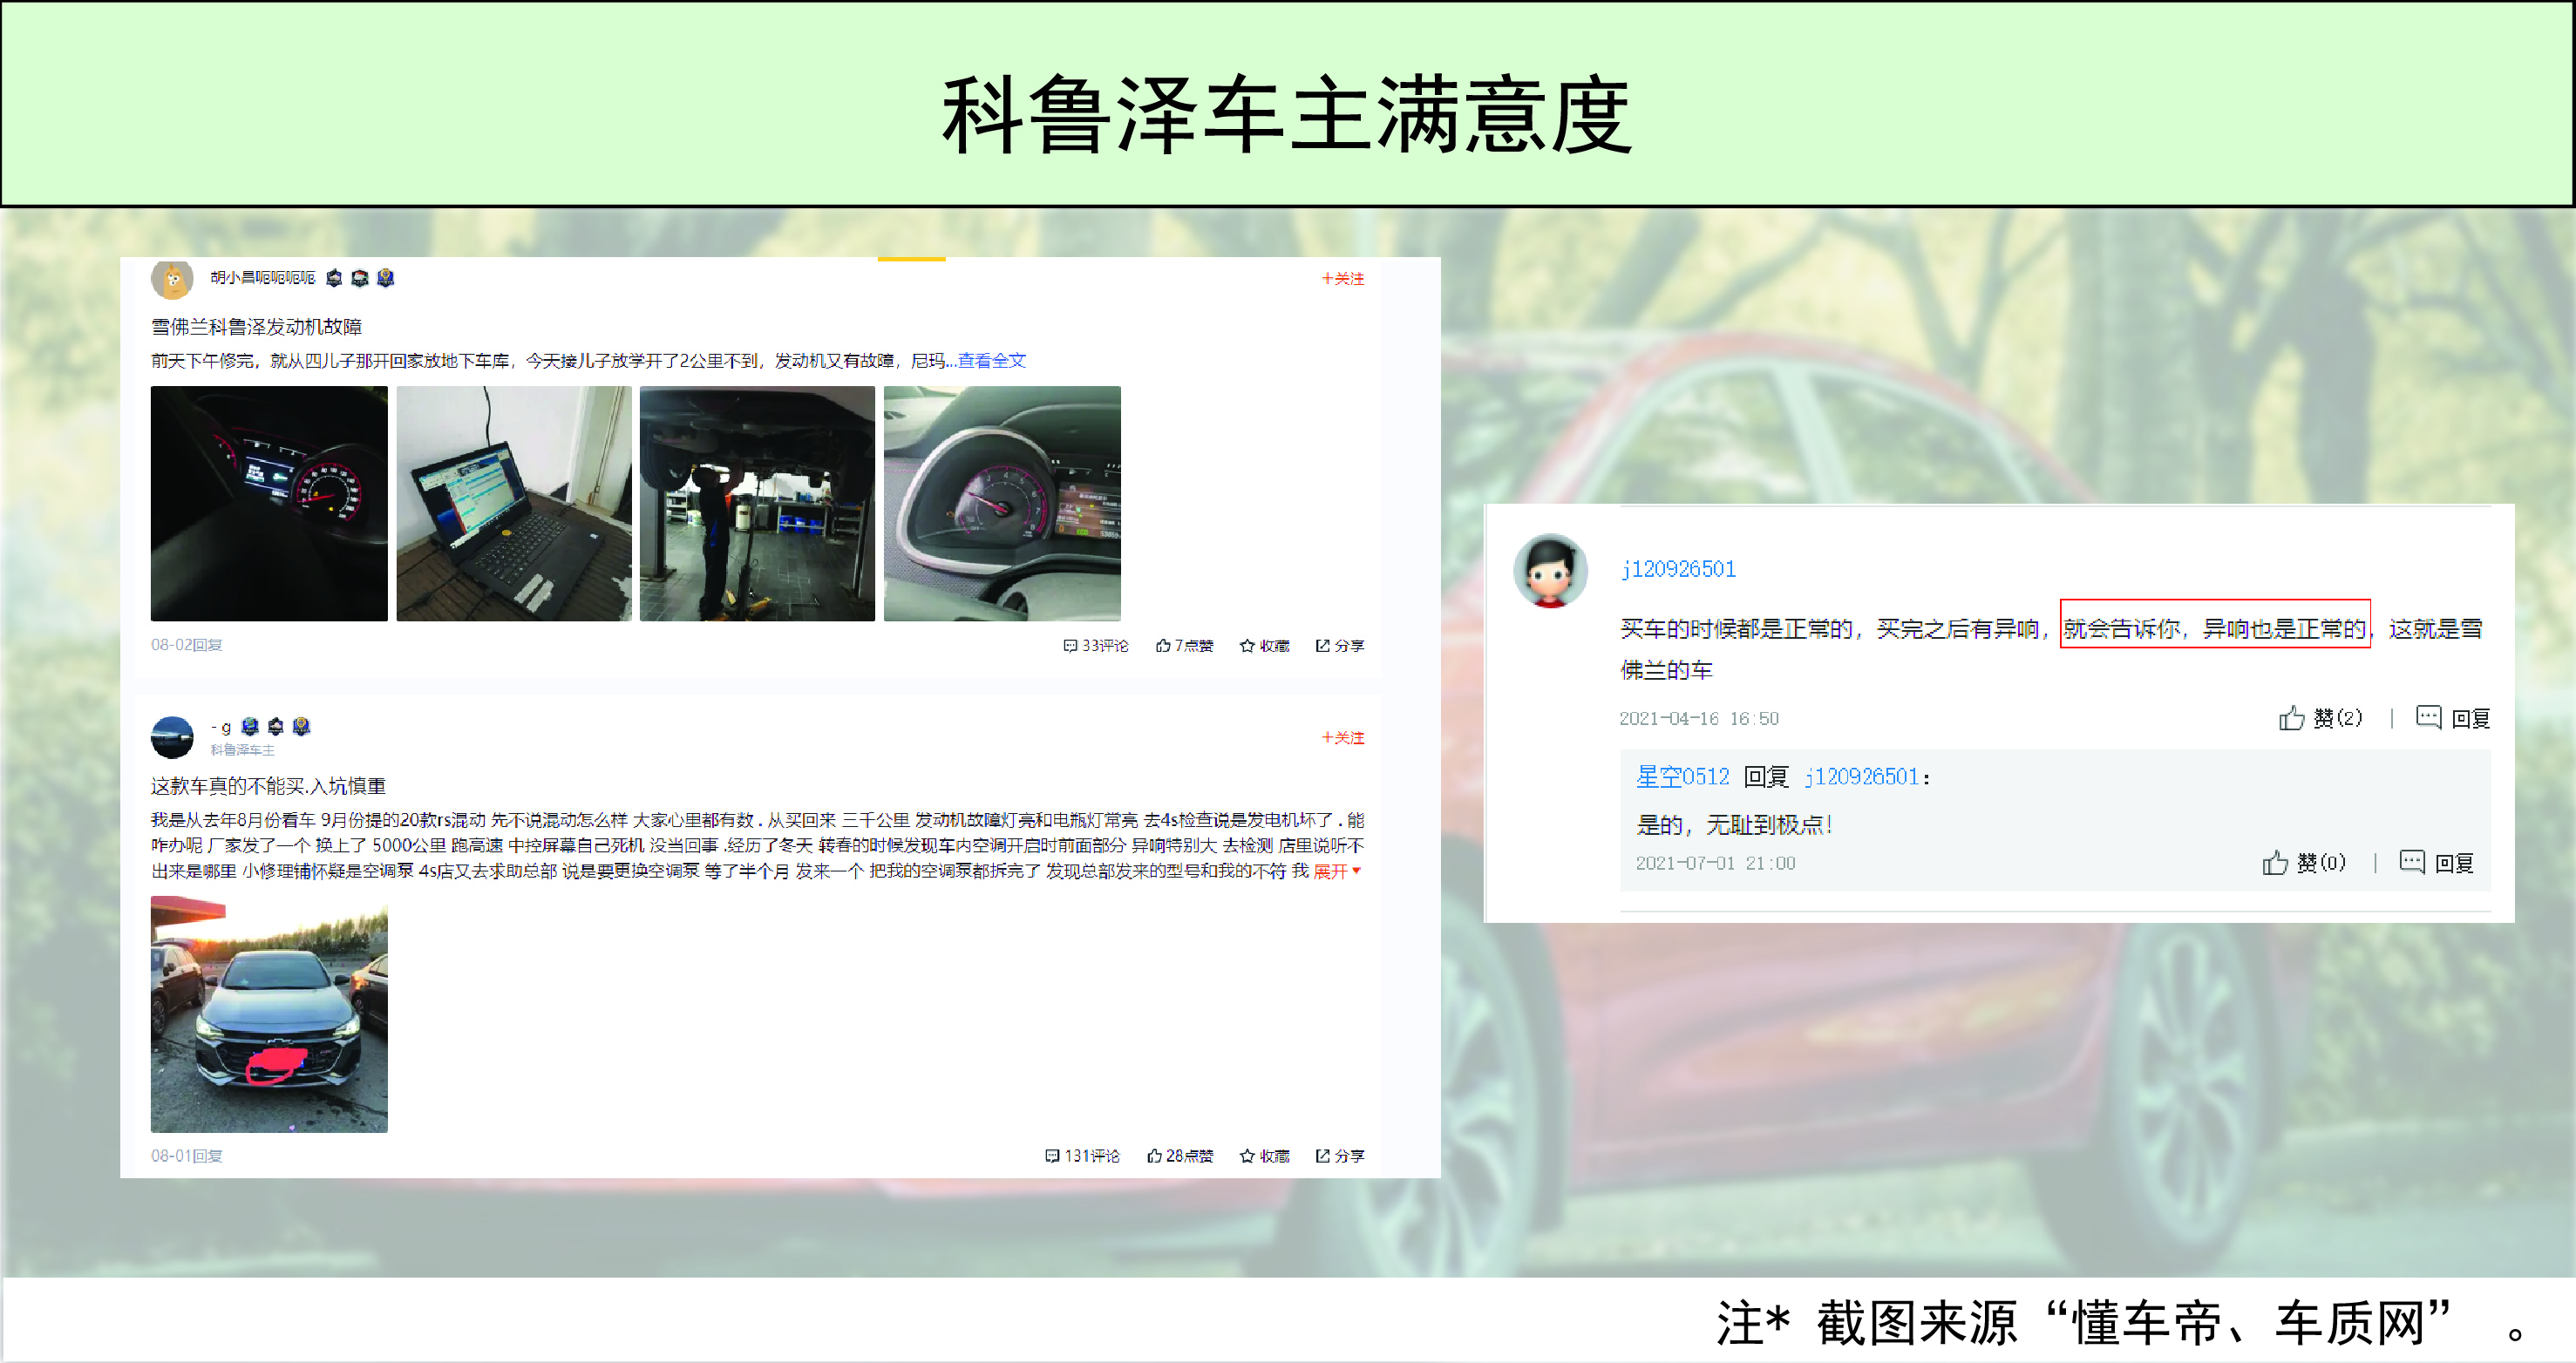The width and height of the screenshot is (2576, 1363).
Task: Click post title 这款车真的不能买,入坑慎重
Action: pos(268,786)
